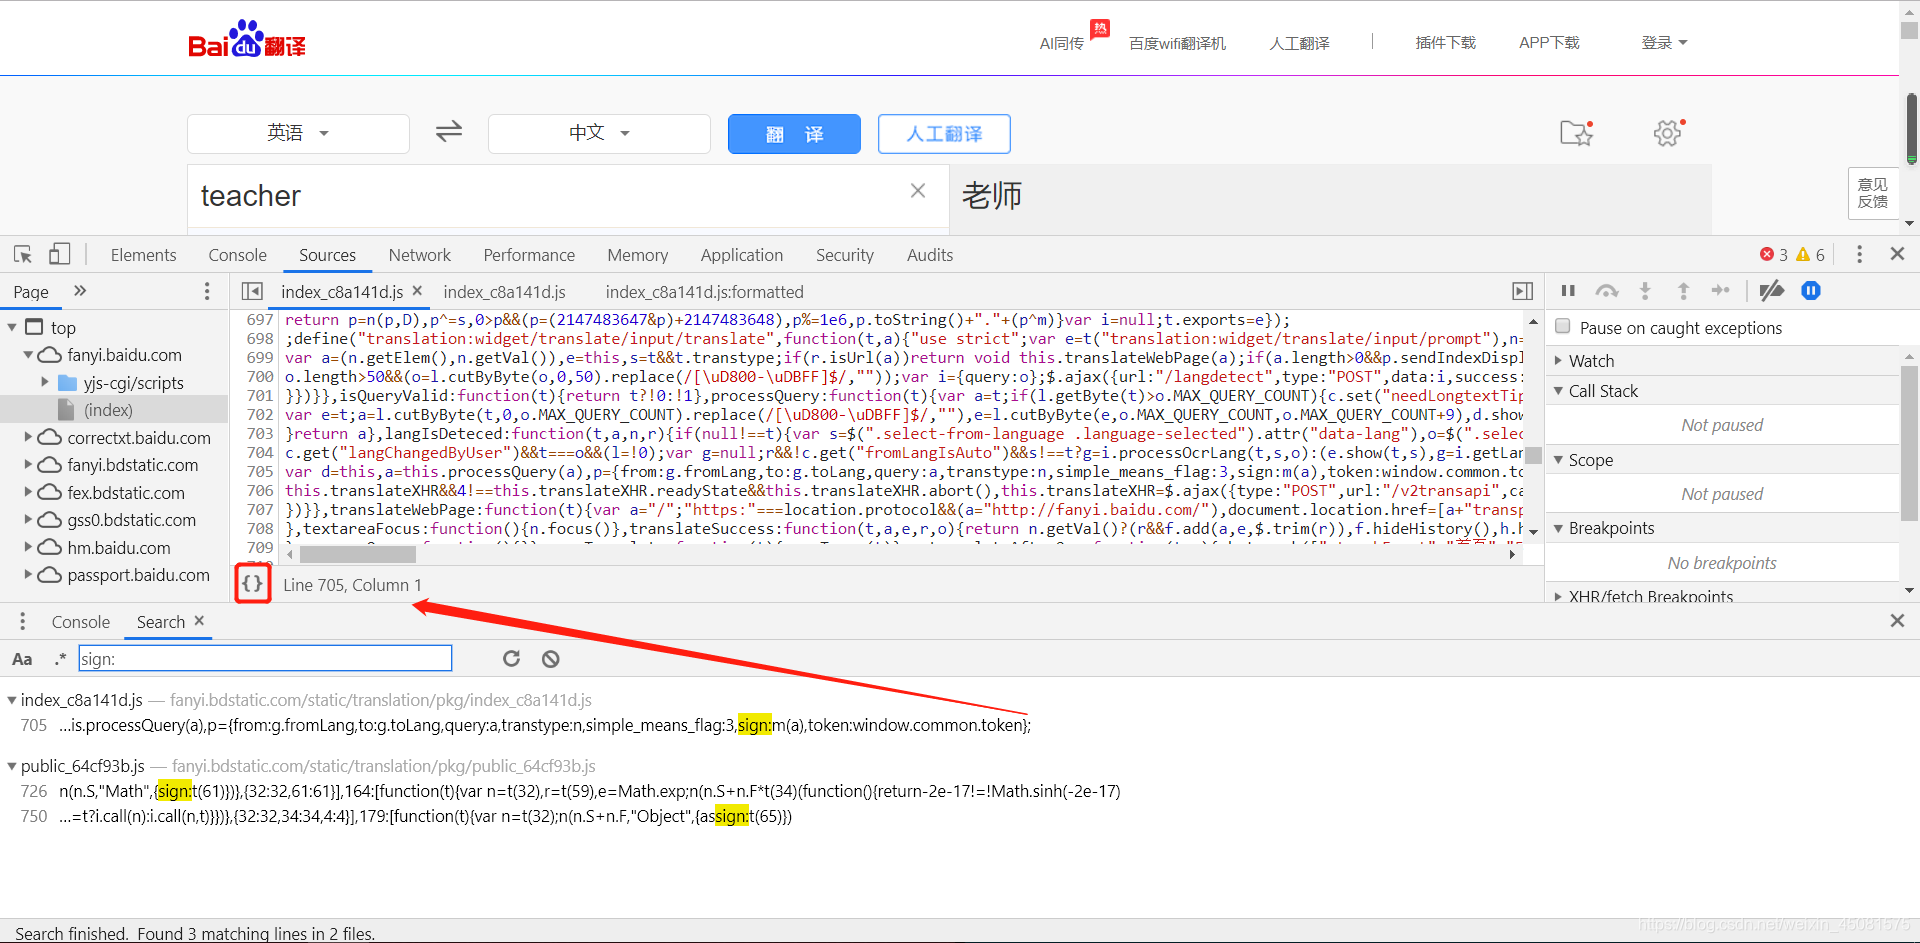1920x943 pixels.
Task: Expand the Watch section
Action: pos(1558,360)
